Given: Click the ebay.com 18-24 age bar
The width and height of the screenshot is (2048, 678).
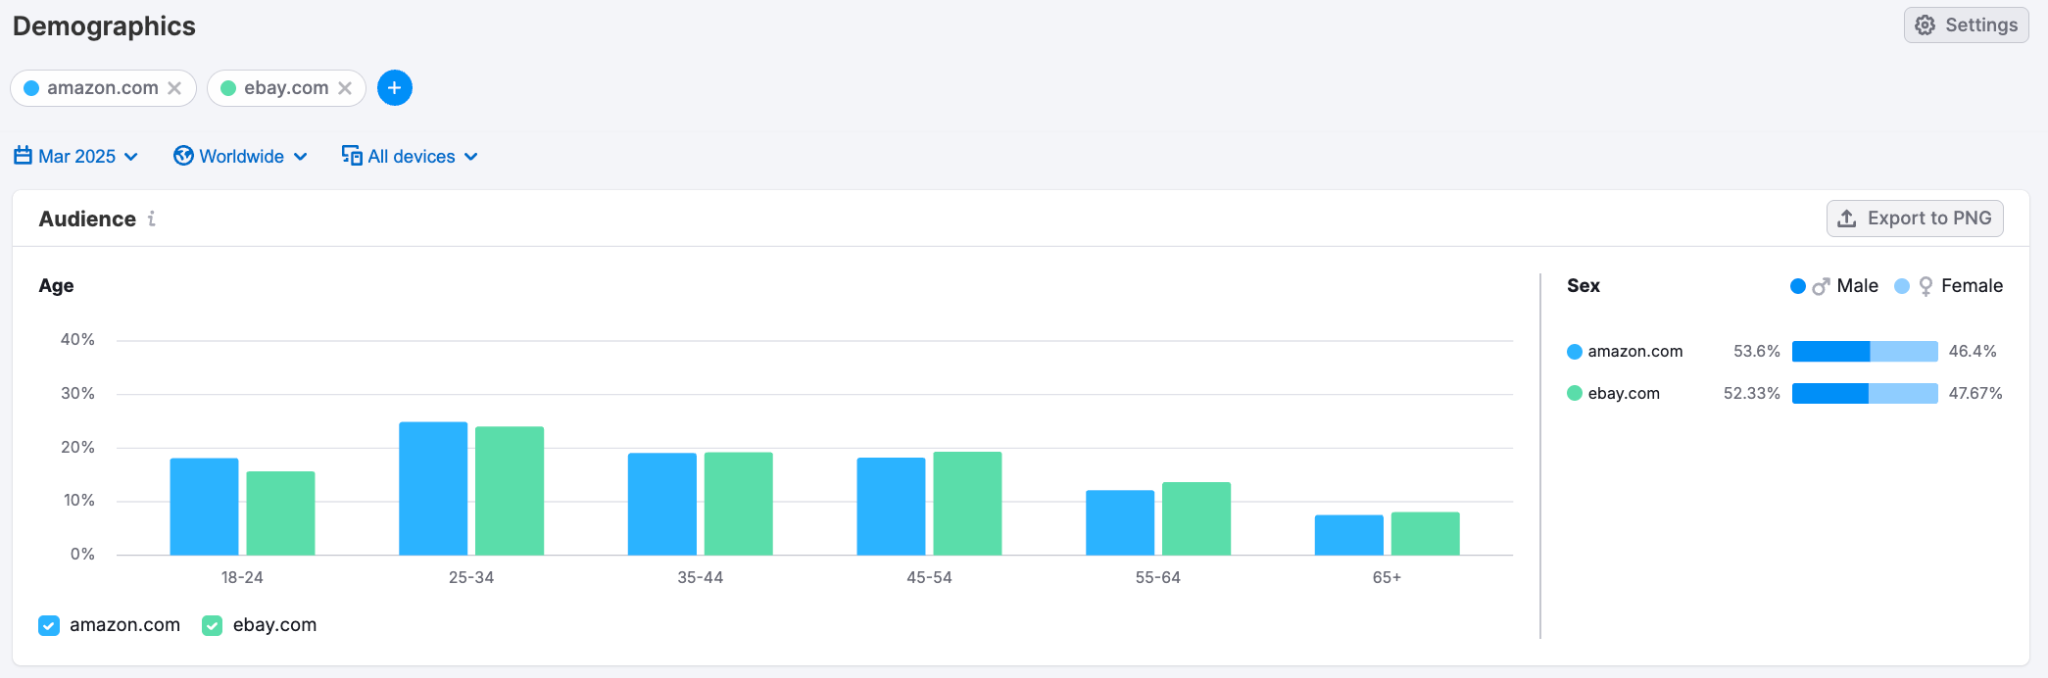Looking at the screenshot, I should (x=281, y=513).
